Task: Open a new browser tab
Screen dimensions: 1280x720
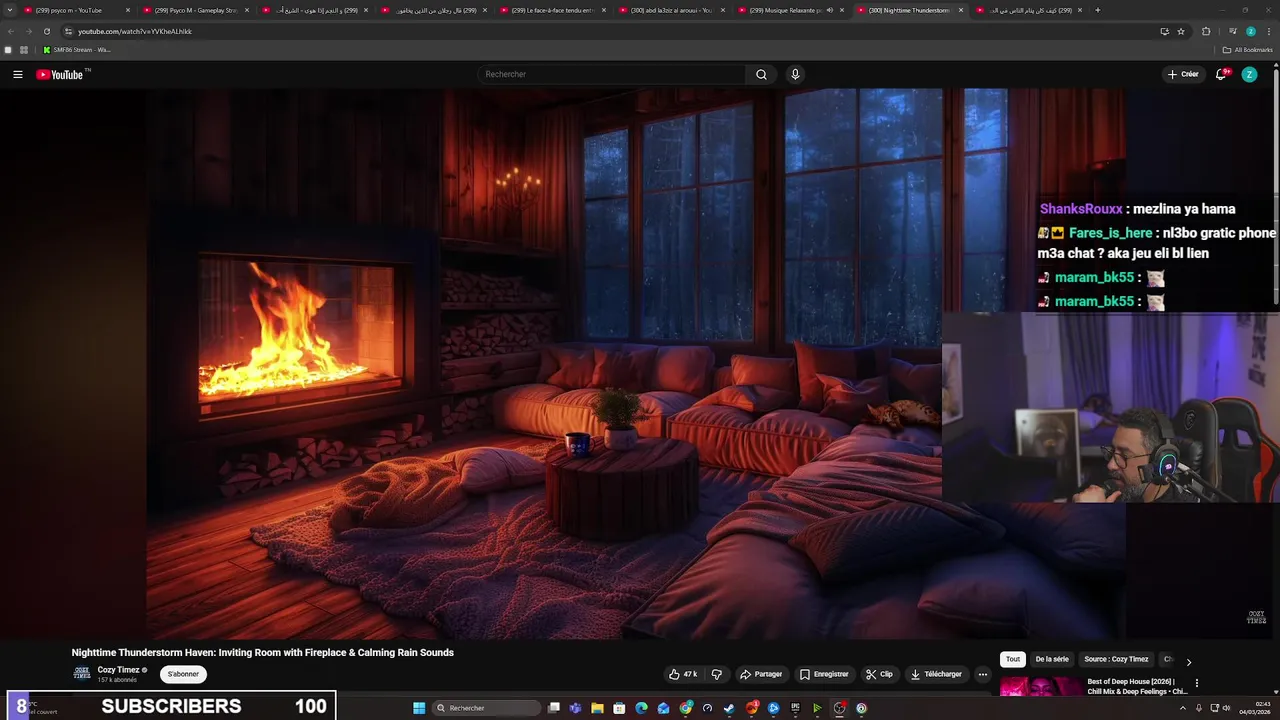Action: pyautogui.click(x=1097, y=10)
